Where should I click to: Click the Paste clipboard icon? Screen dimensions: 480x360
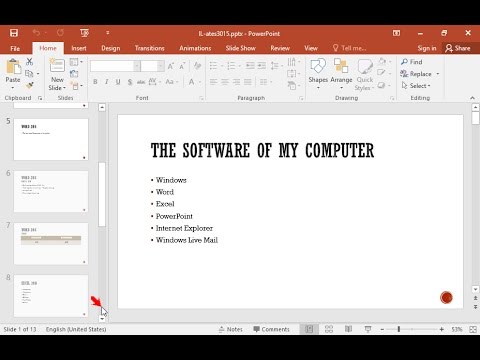coord(13,67)
